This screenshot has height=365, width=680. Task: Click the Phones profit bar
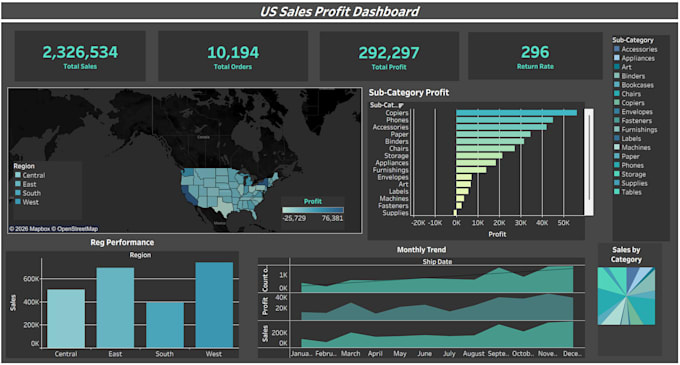point(504,120)
